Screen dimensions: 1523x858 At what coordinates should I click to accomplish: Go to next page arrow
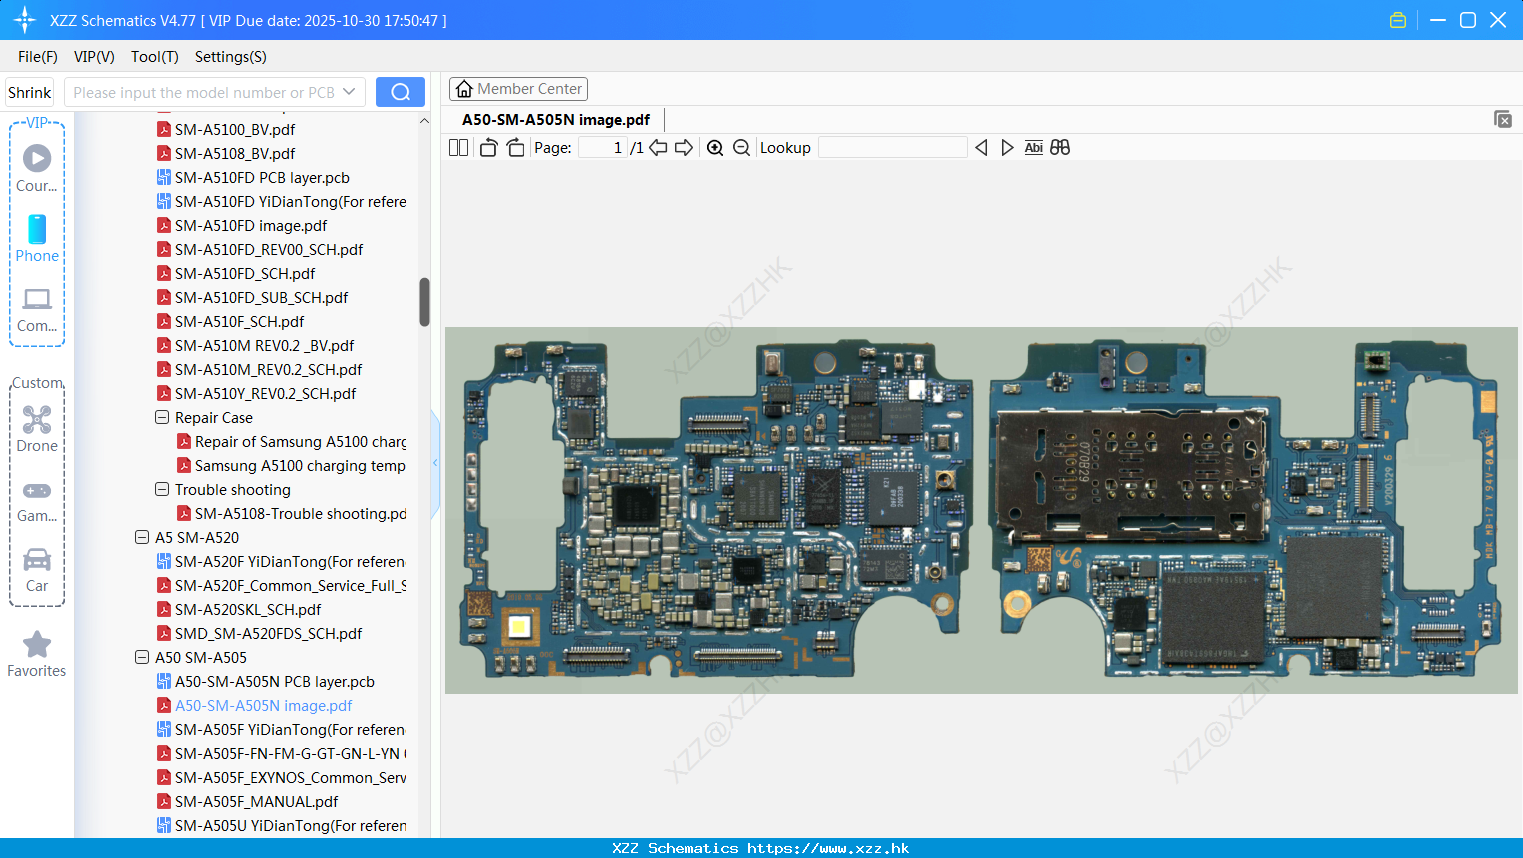pyautogui.click(x=684, y=147)
